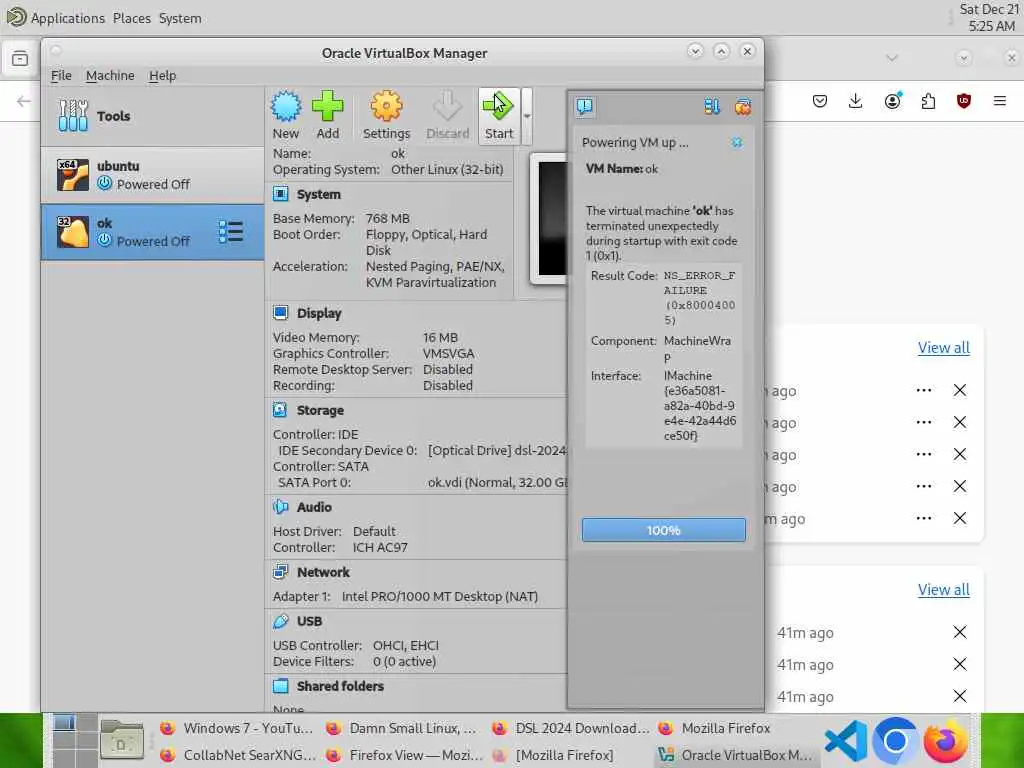Viewport: 1024px width, 768px height.
Task: Click the delete finished notifications icon
Action: click(x=743, y=106)
